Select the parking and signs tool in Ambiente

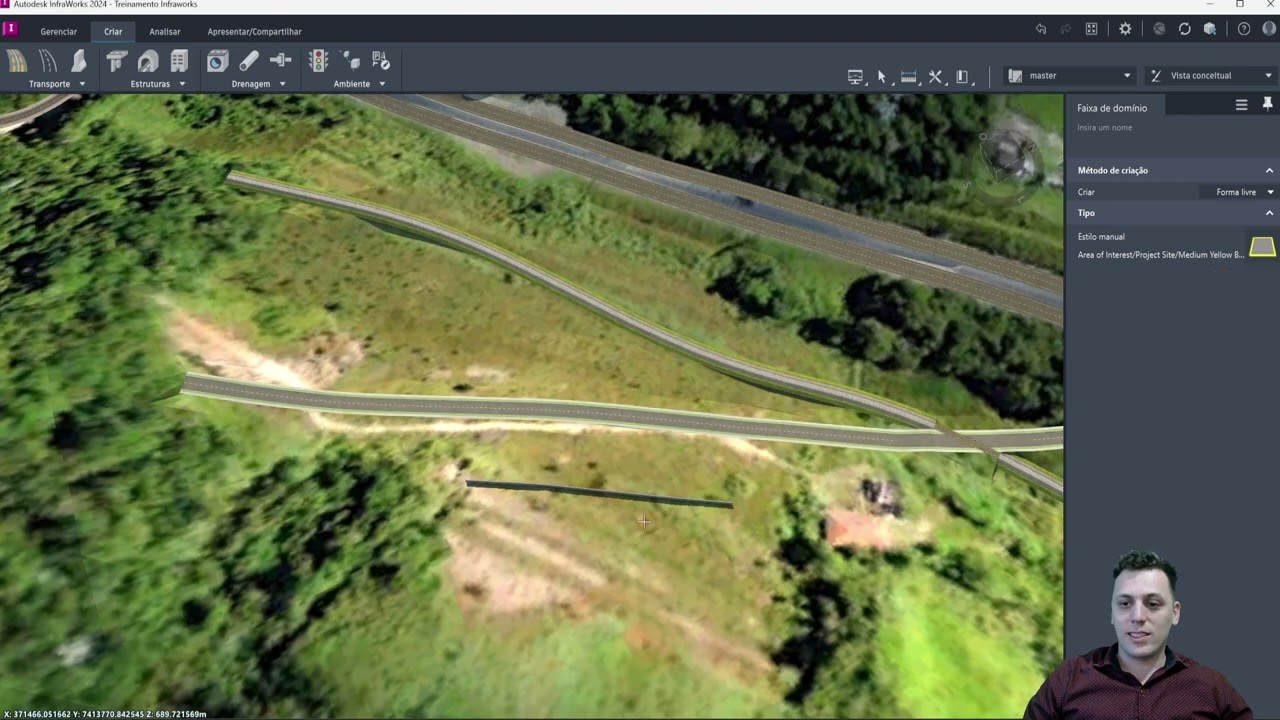click(x=381, y=62)
